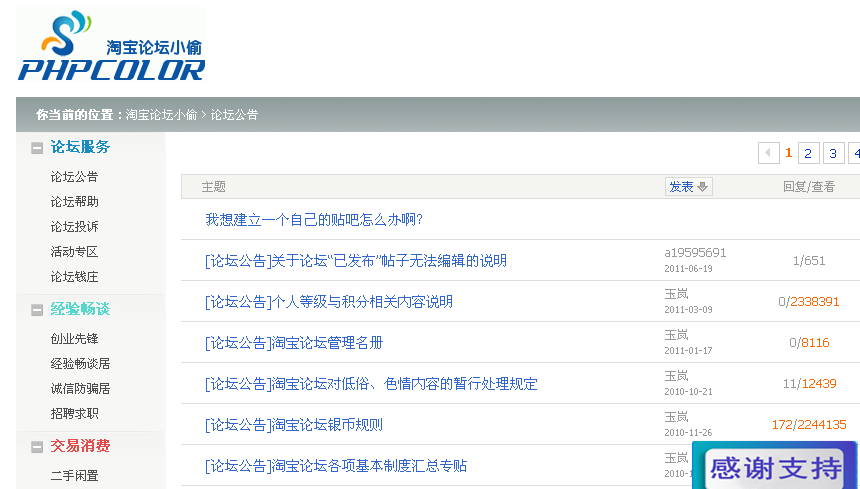
Task: Open 论坛投诉 in the sidebar
Action: pos(74,226)
